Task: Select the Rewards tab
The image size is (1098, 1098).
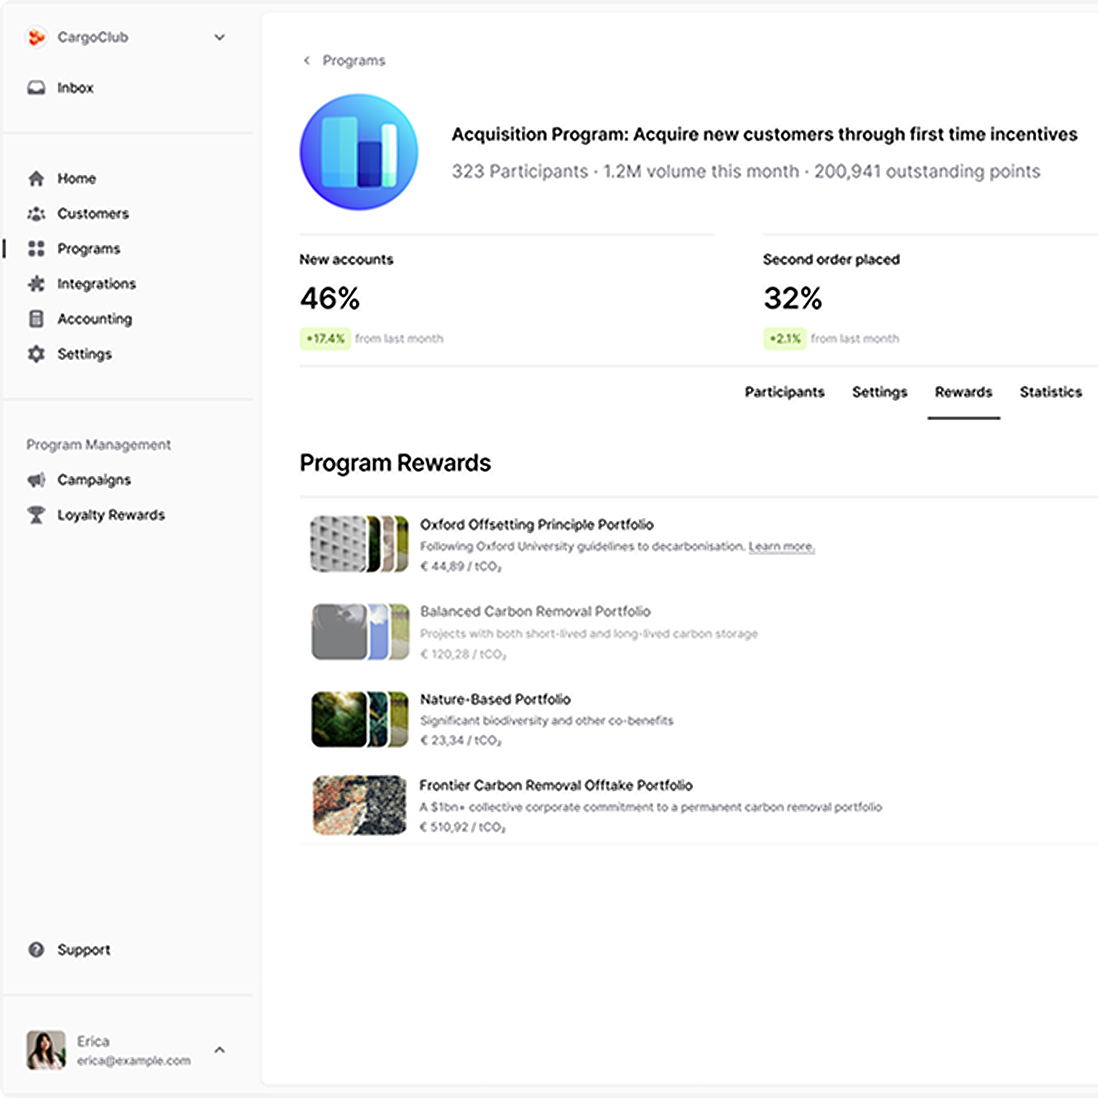Action: click(964, 392)
